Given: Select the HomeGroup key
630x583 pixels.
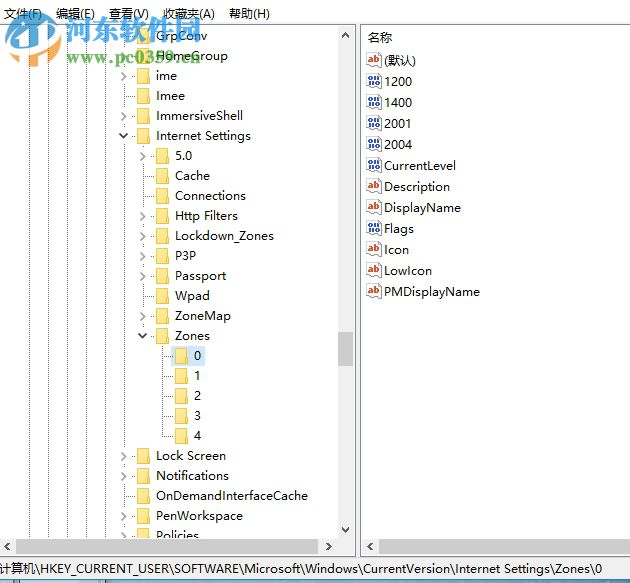Looking at the screenshot, I should pyautogui.click(x=192, y=56).
